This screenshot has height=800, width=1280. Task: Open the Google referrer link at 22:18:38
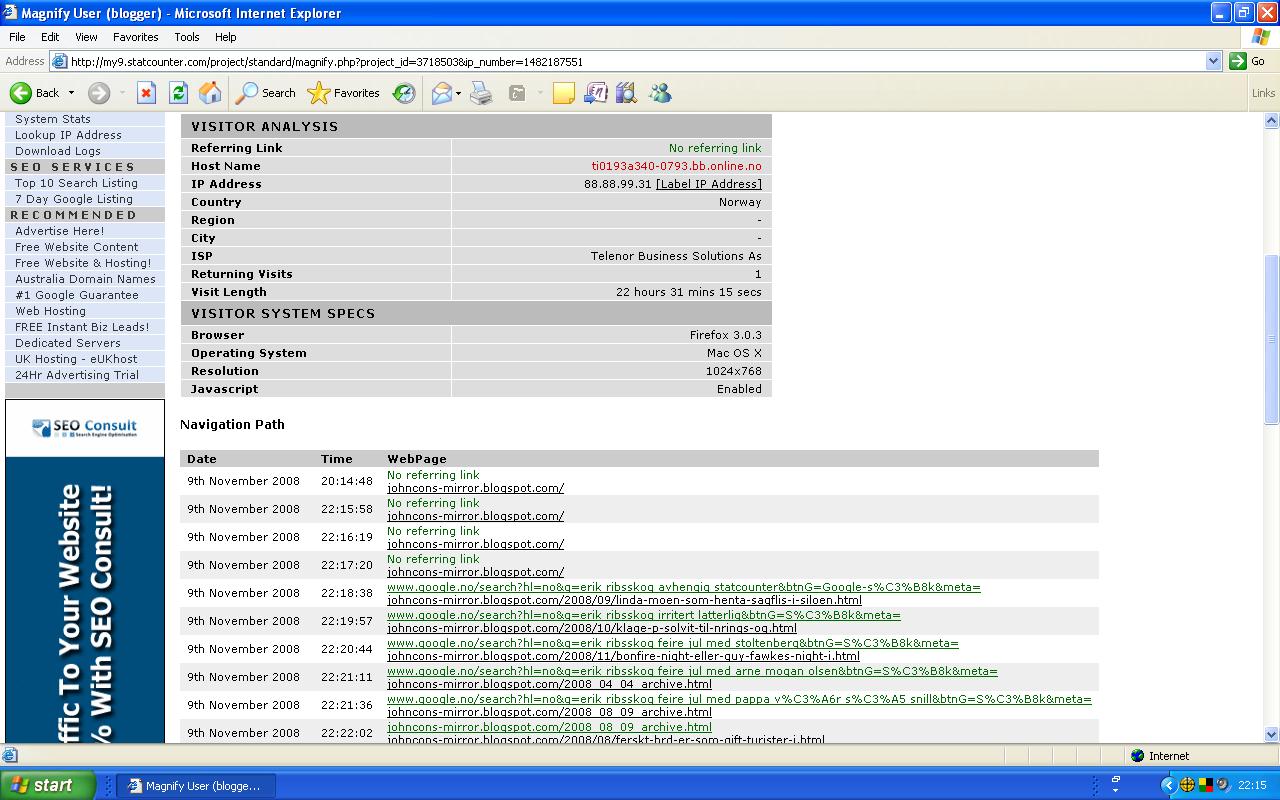pos(684,587)
